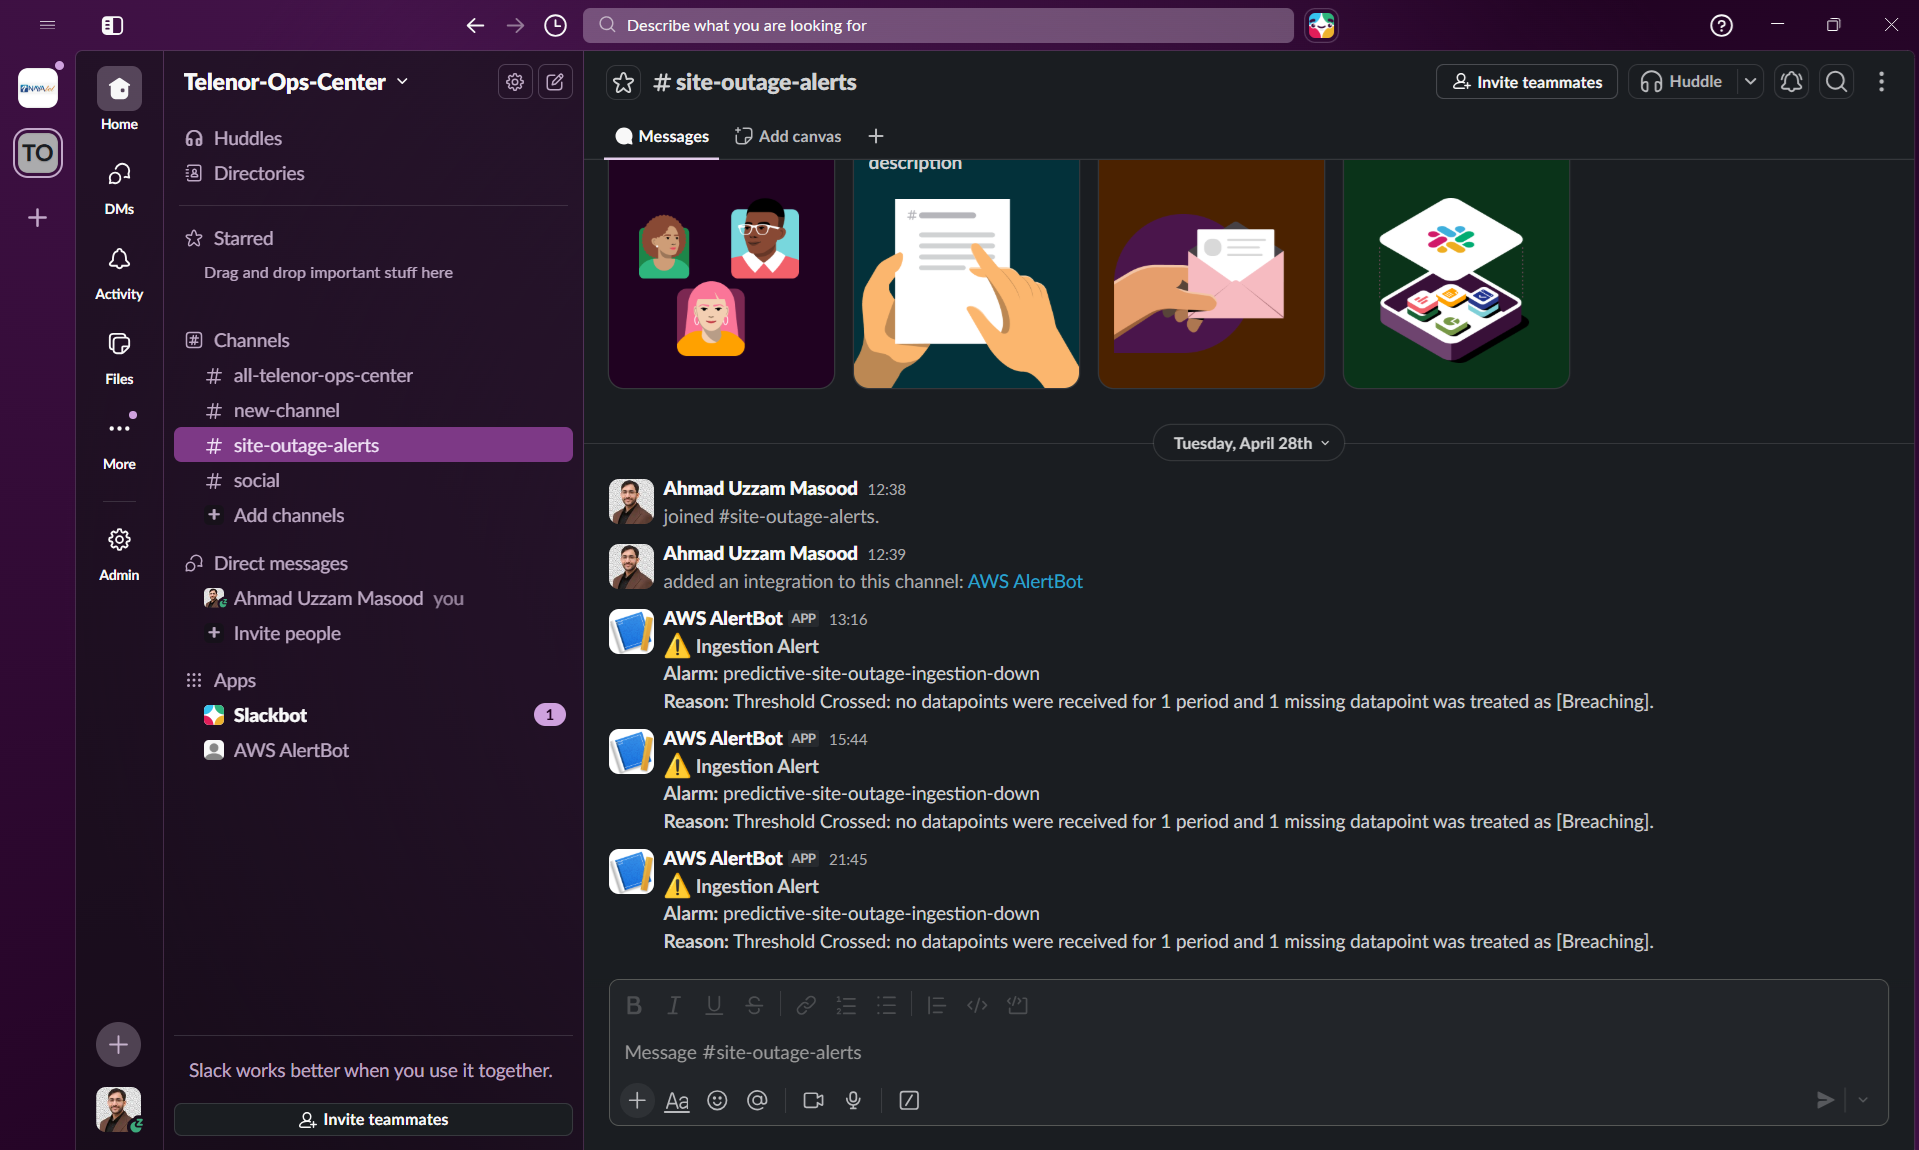Open channel more actions menu
The height and width of the screenshot is (1150, 1919).
(1881, 82)
